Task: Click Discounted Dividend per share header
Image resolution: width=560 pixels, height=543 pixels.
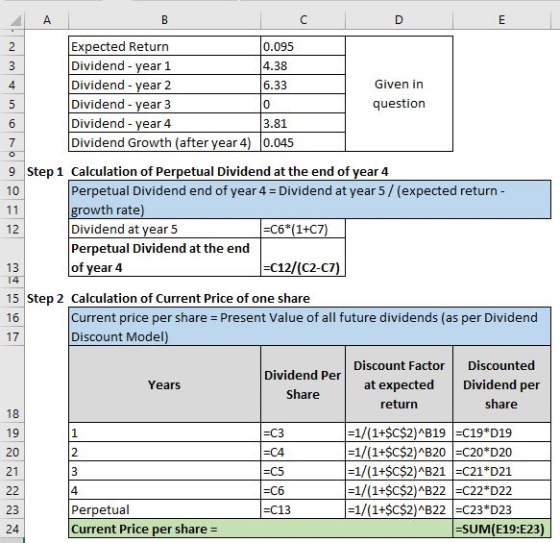Action: click(x=501, y=384)
